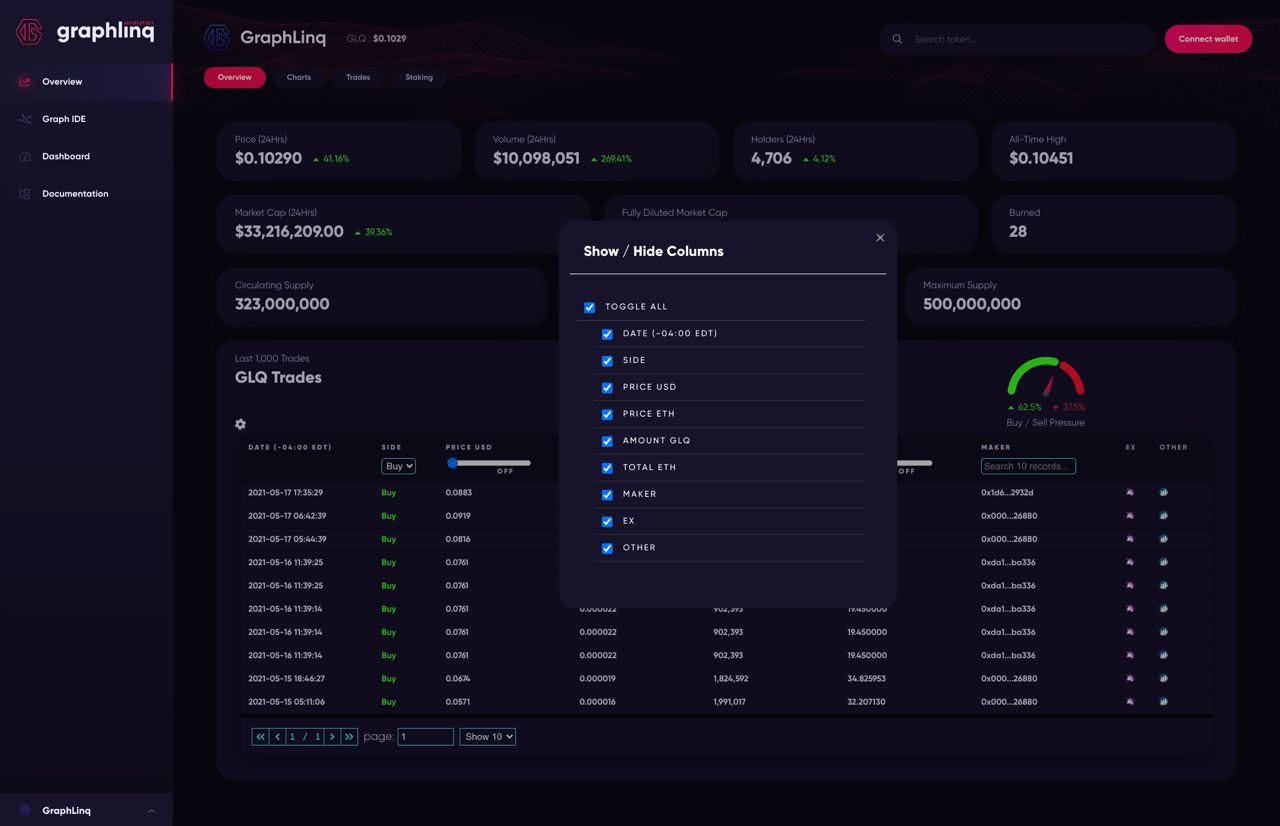Click the Connect wallet button
Screen dimensions: 1280x826
click(x=1208, y=39)
